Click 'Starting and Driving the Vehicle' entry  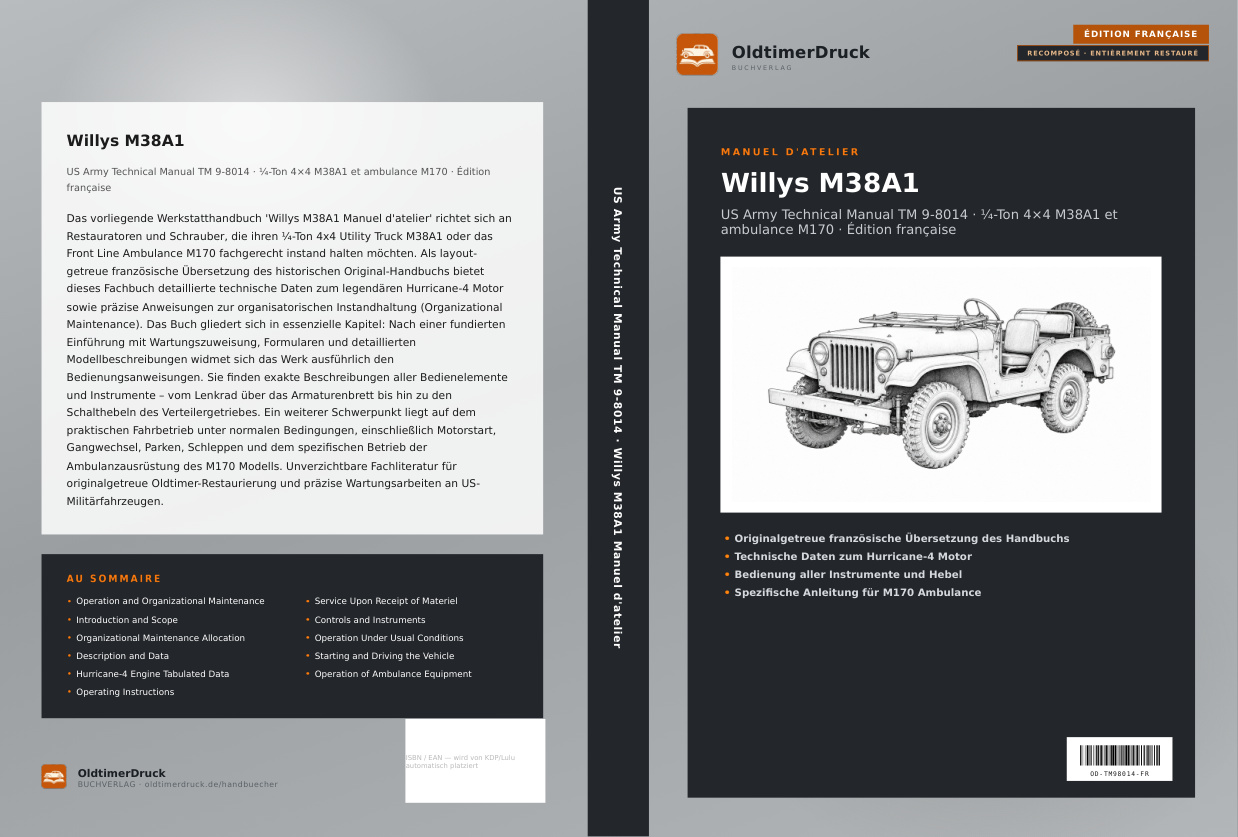(384, 656)
